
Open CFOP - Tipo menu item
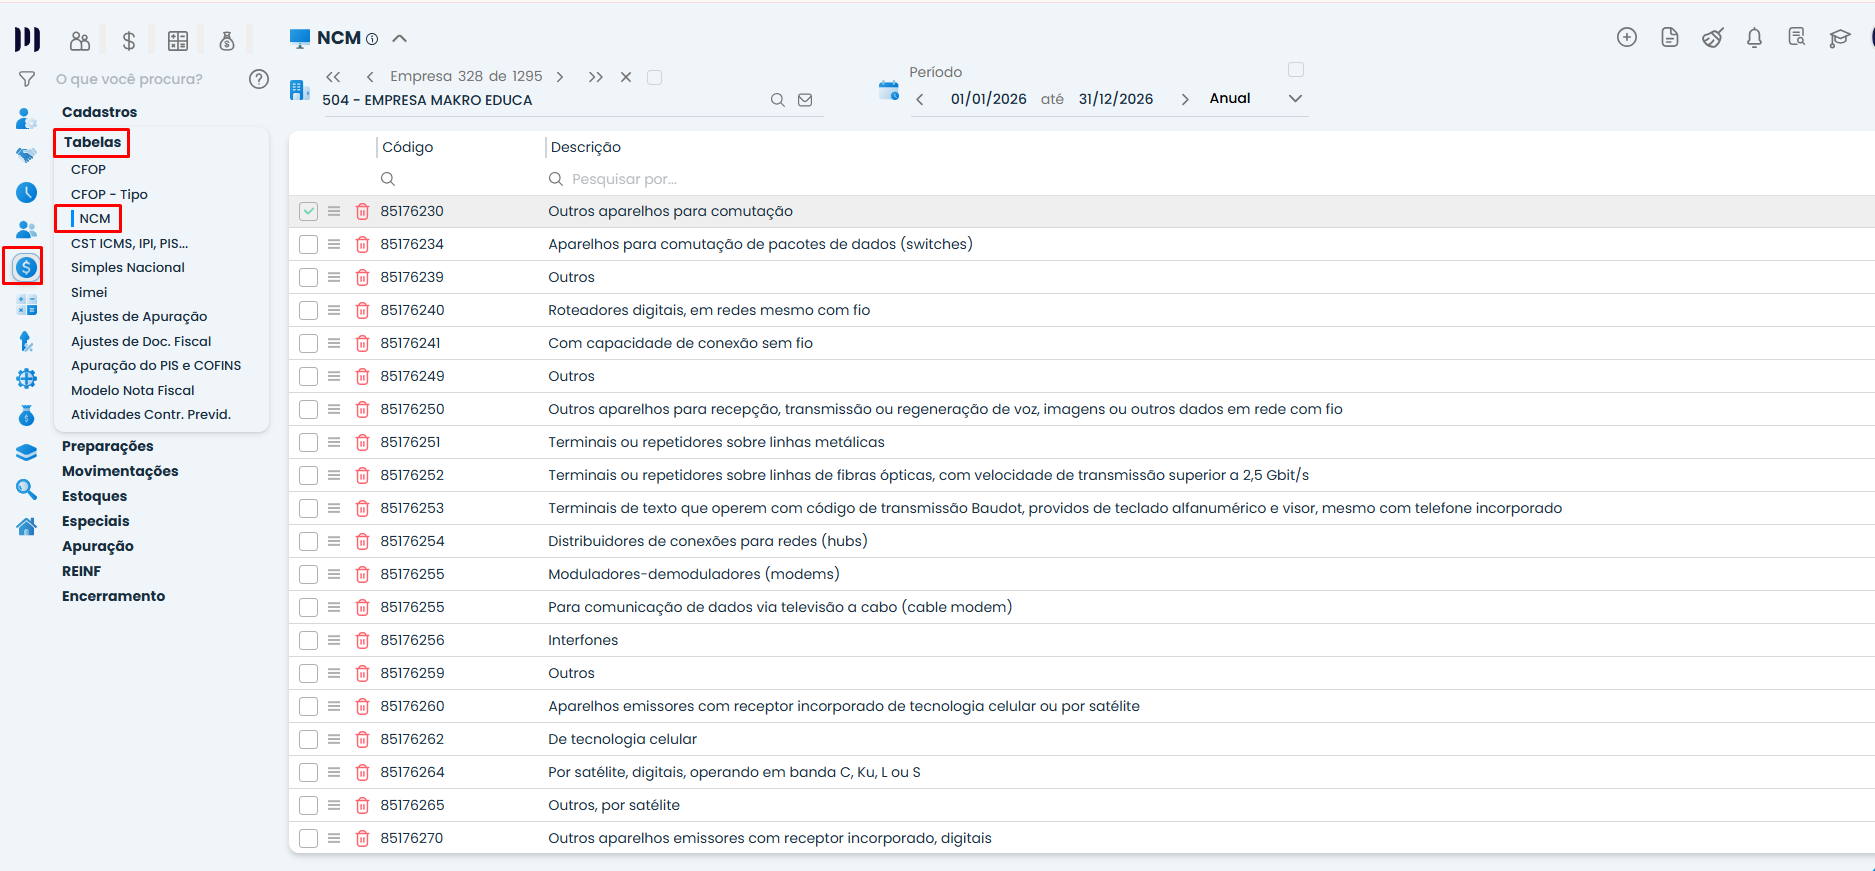109,194
